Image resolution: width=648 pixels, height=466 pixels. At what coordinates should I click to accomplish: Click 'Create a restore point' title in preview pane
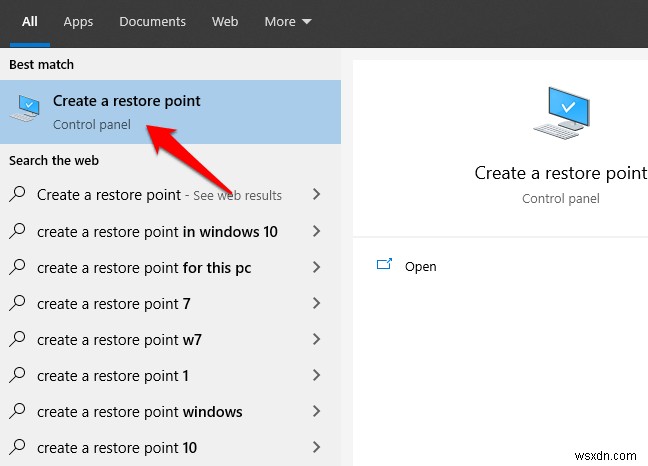tap(561, 173)
